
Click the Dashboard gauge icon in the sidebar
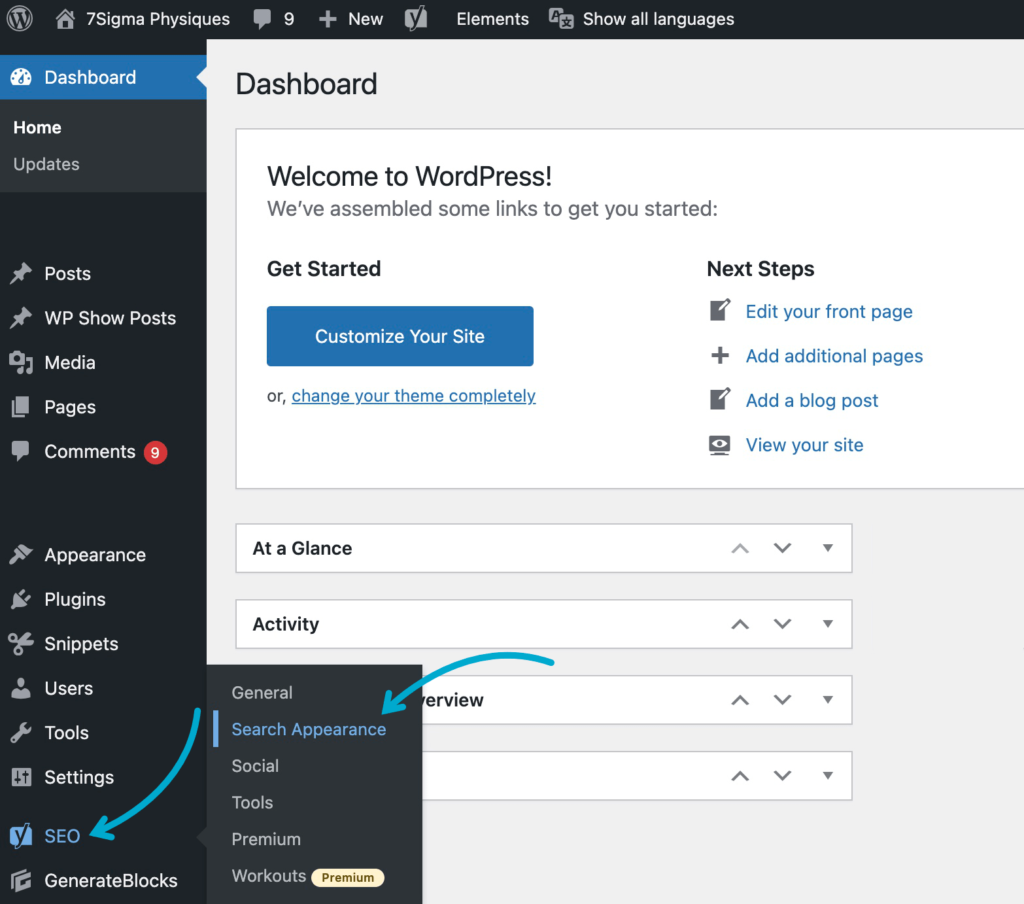click(x=21, y=77)
